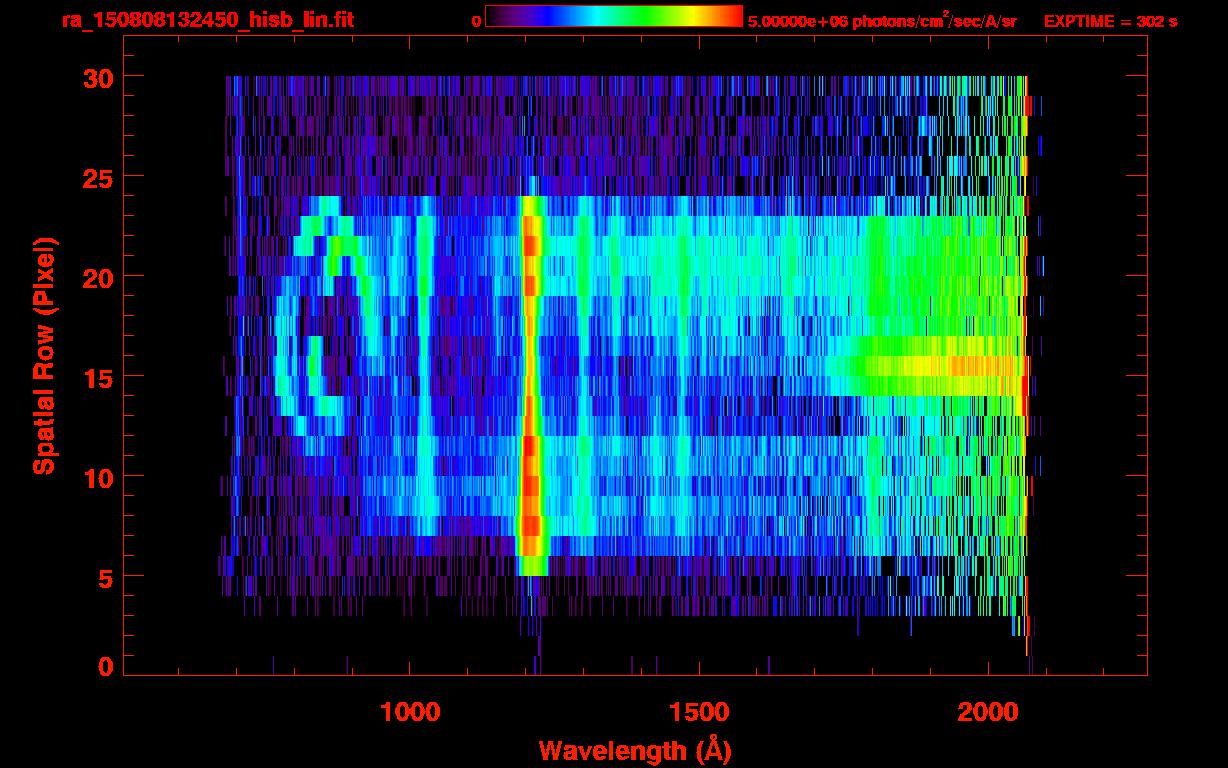This screenshot has height=768, width=1228.
Task: Click the x-axis tick label 2000
Action: pos(990,712)
